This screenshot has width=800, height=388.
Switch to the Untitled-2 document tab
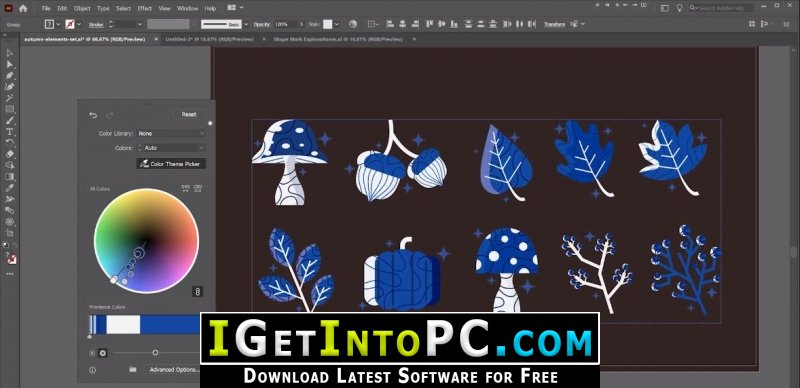(209, 39)
